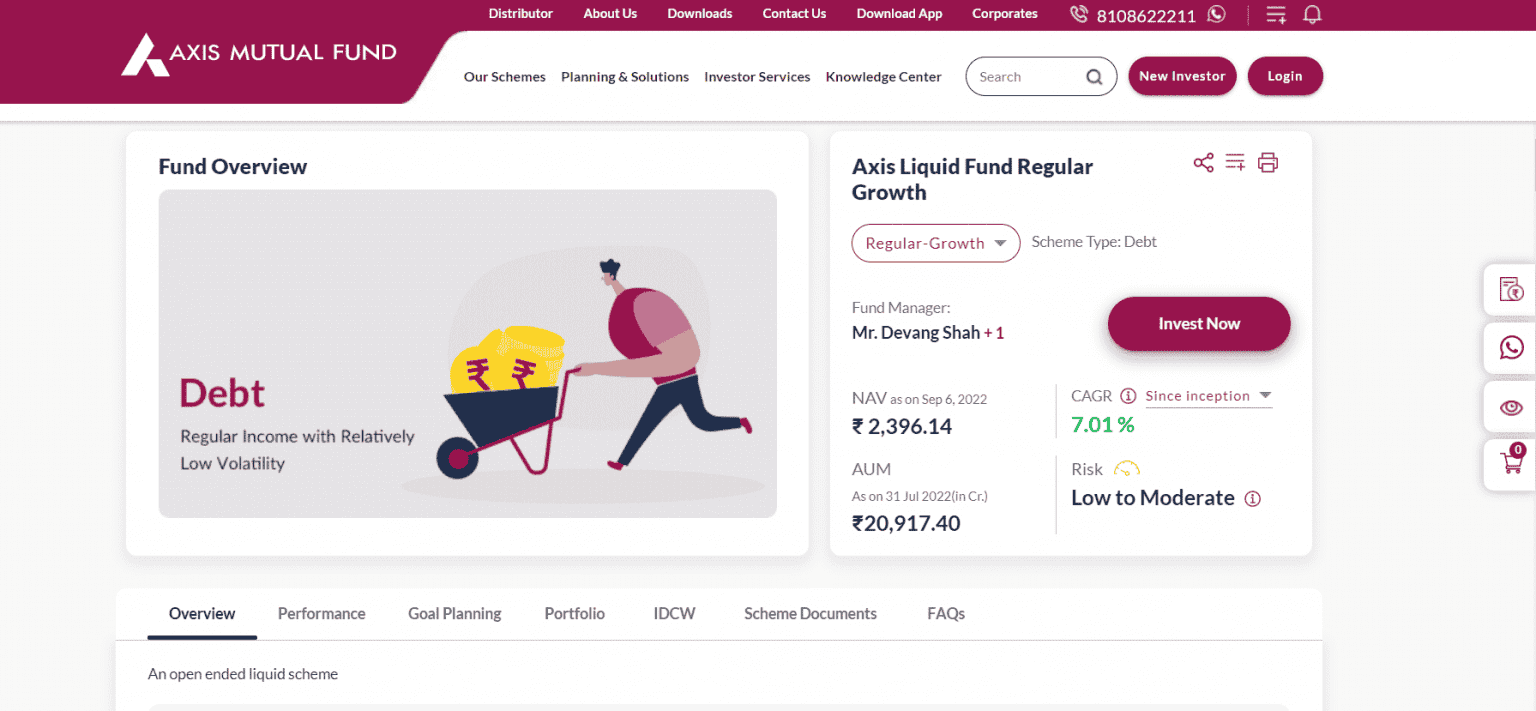Screen dimensions: 1536x711
Task: Click the info icon beside Low to Moderate
Action: [x=1253, y=498]
